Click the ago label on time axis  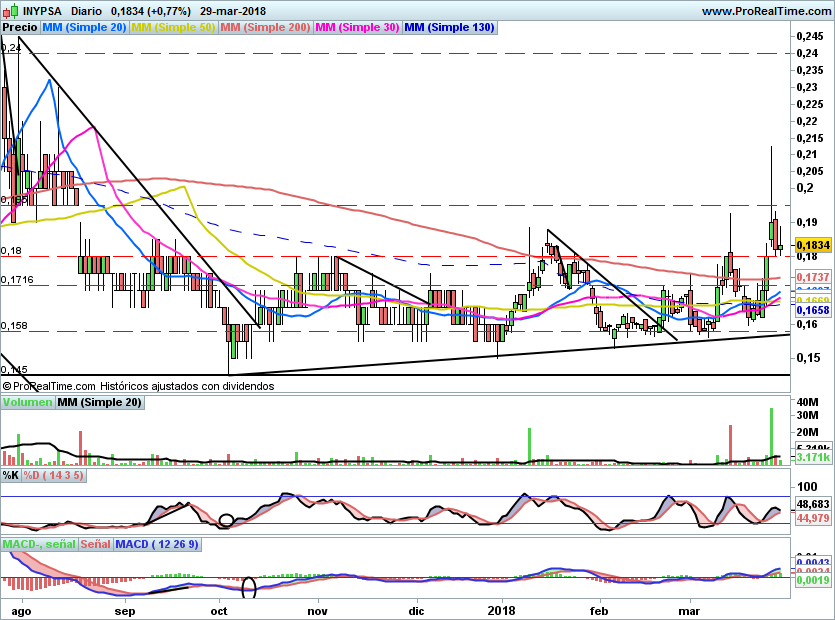click(x=21, y=611)
